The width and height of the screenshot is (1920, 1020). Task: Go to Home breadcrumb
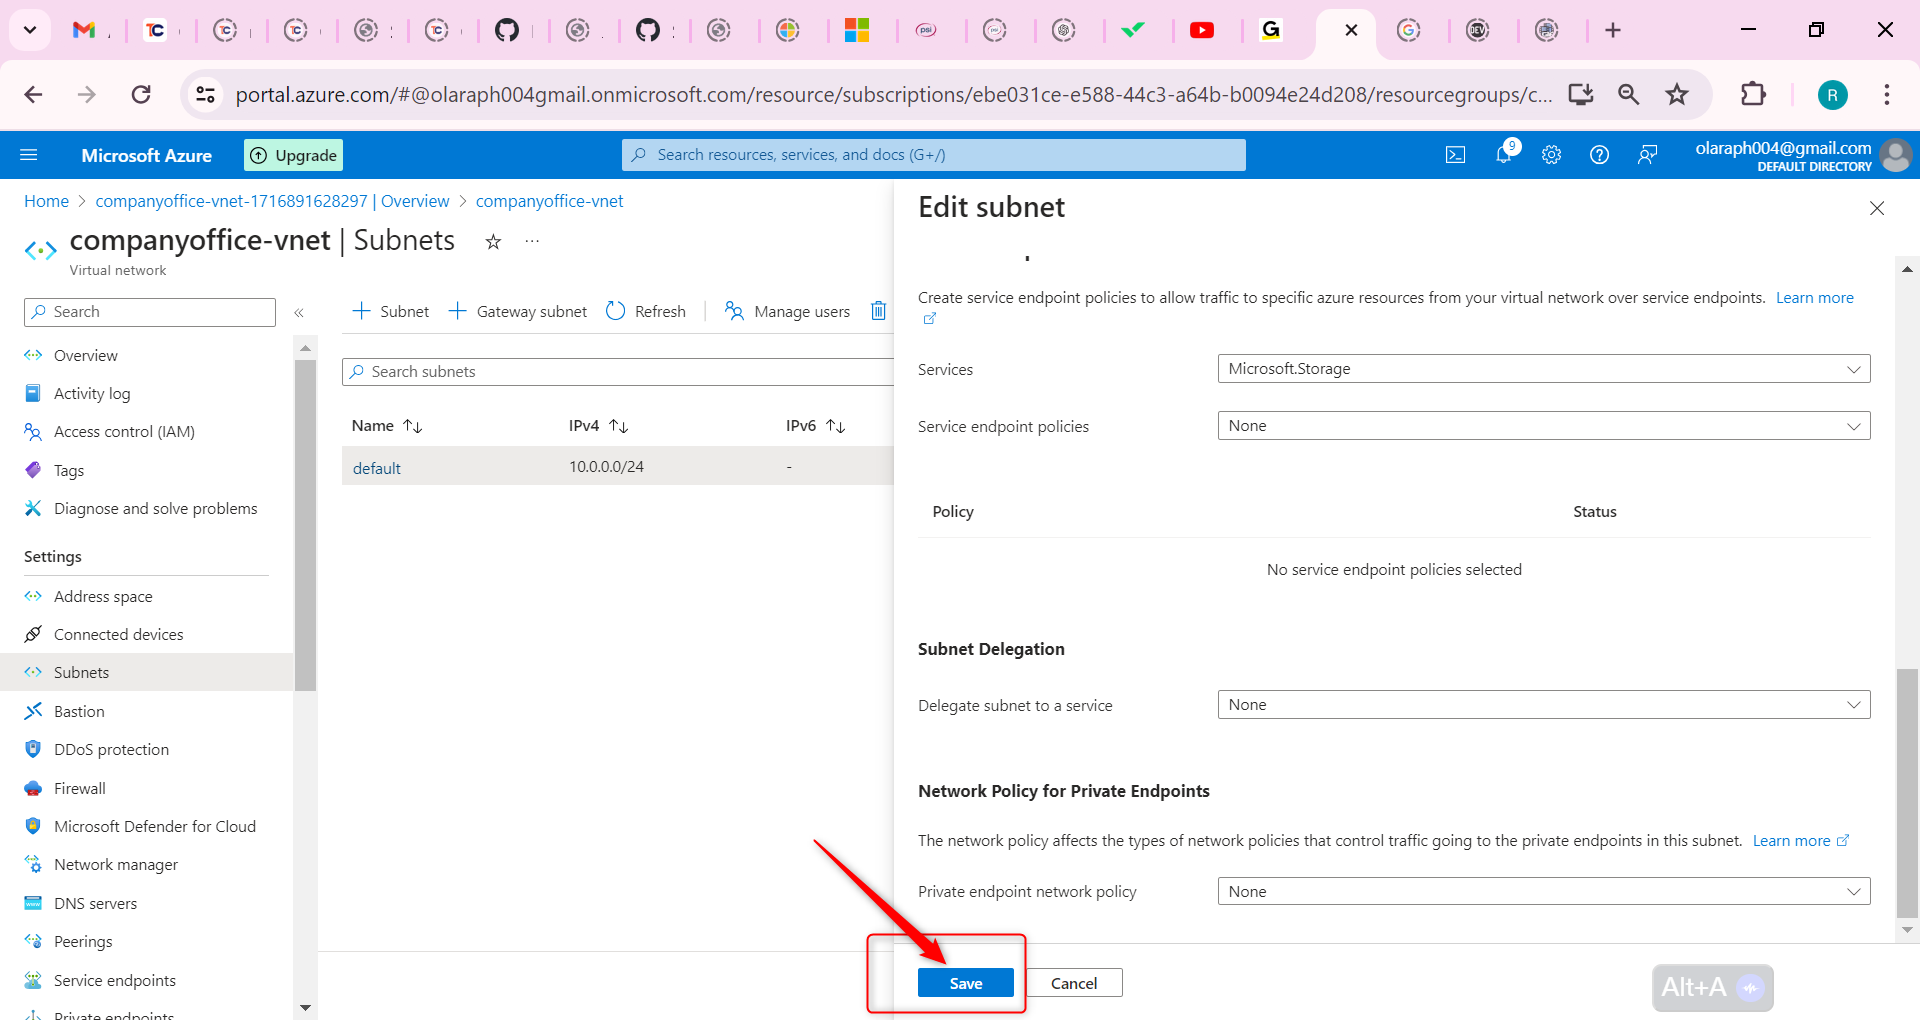46,201
